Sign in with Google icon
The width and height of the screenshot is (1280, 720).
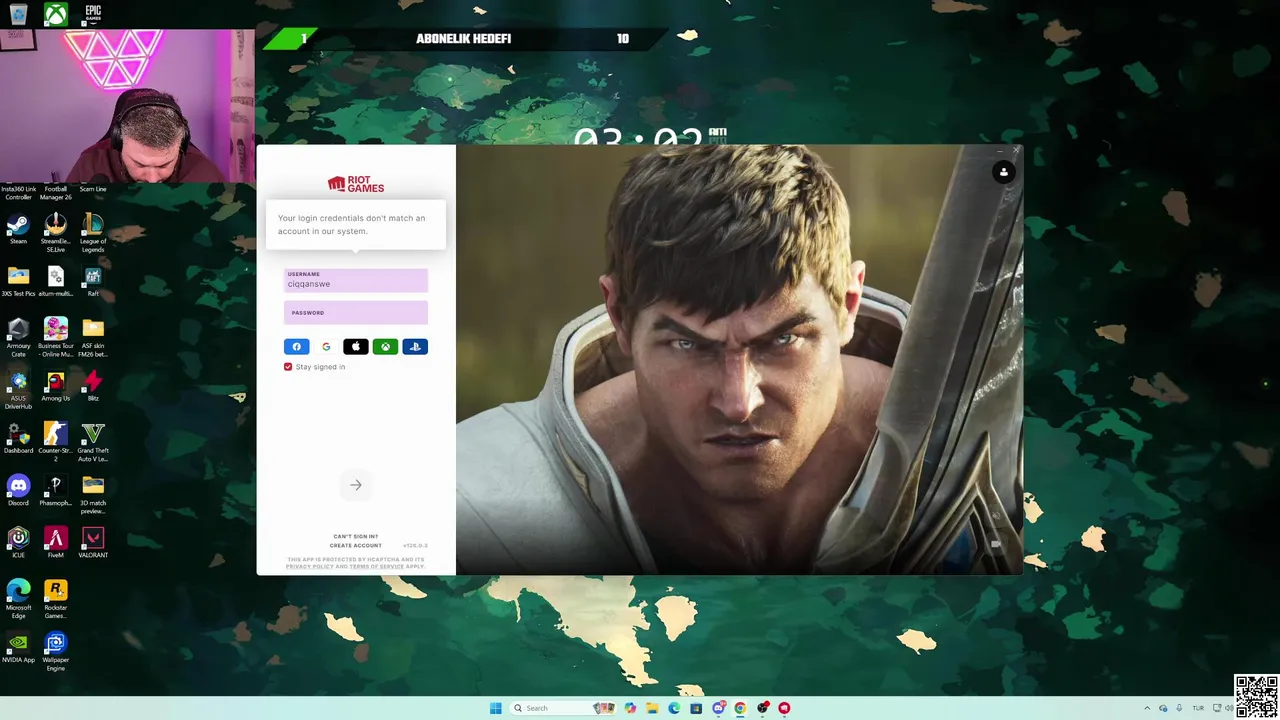point(326,347)
